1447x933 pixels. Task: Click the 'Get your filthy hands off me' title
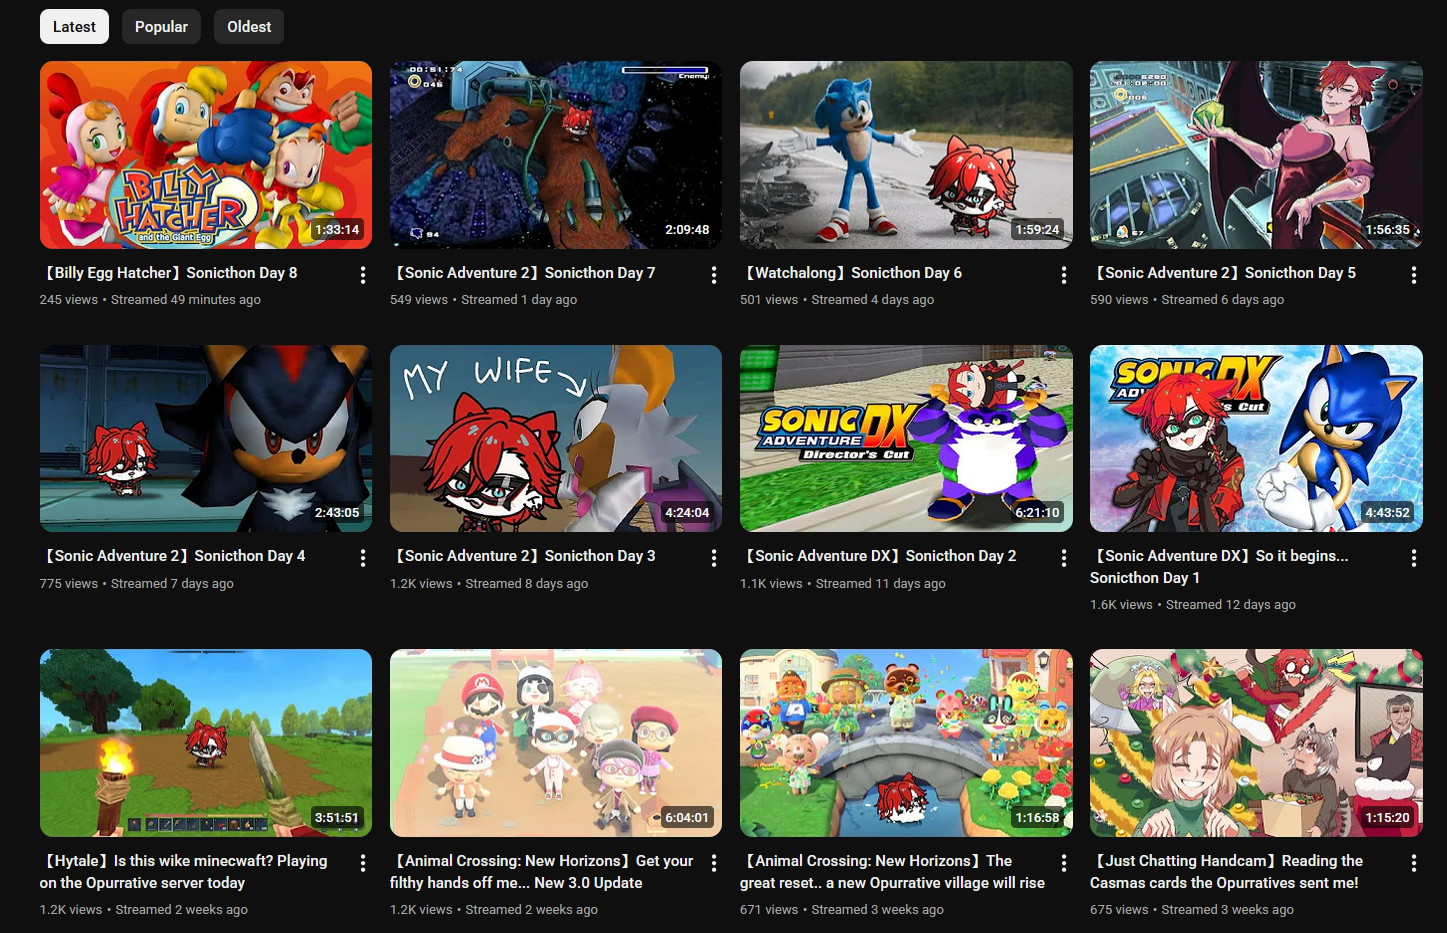pyautogui.click(x=541, y=872)
